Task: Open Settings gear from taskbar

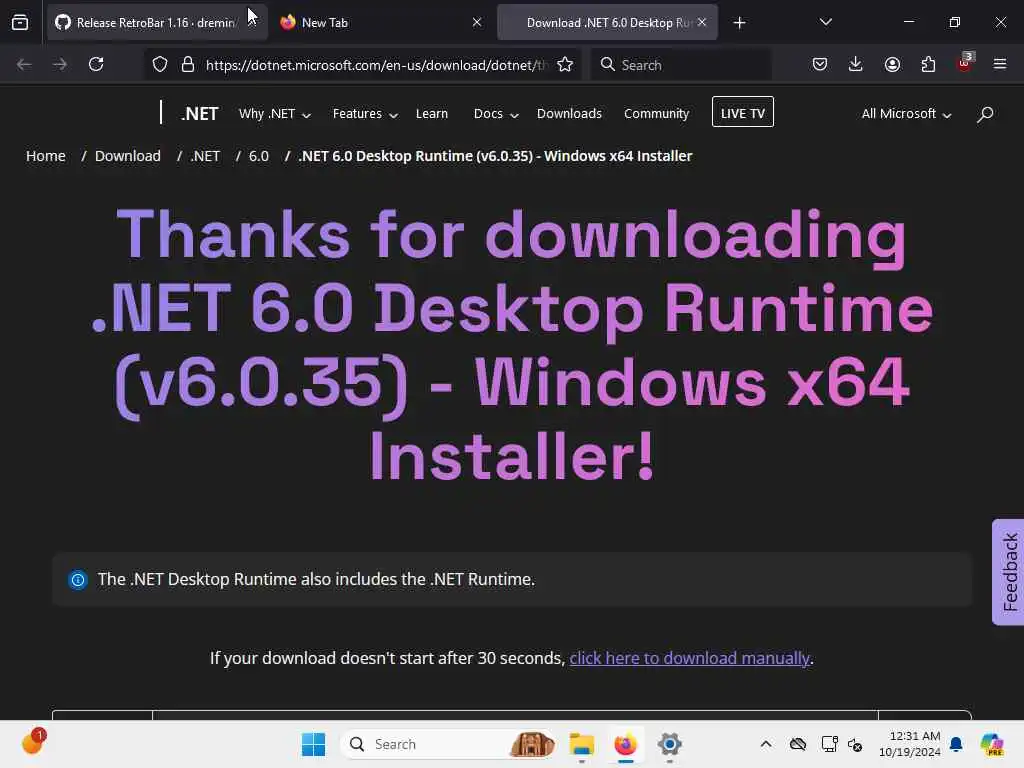Action: tap(669, 744)
